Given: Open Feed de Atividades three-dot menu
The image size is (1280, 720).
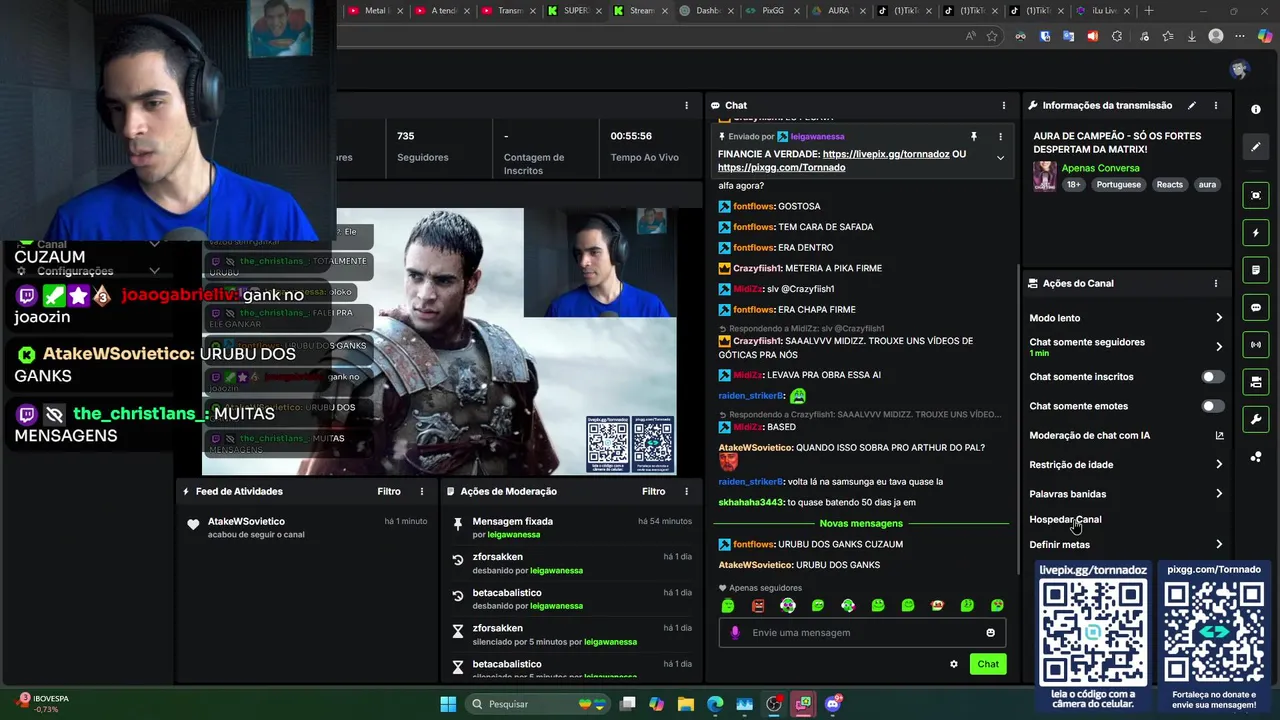Looking at the screenshot, I should pyautogui.click(x=422, y=491).
